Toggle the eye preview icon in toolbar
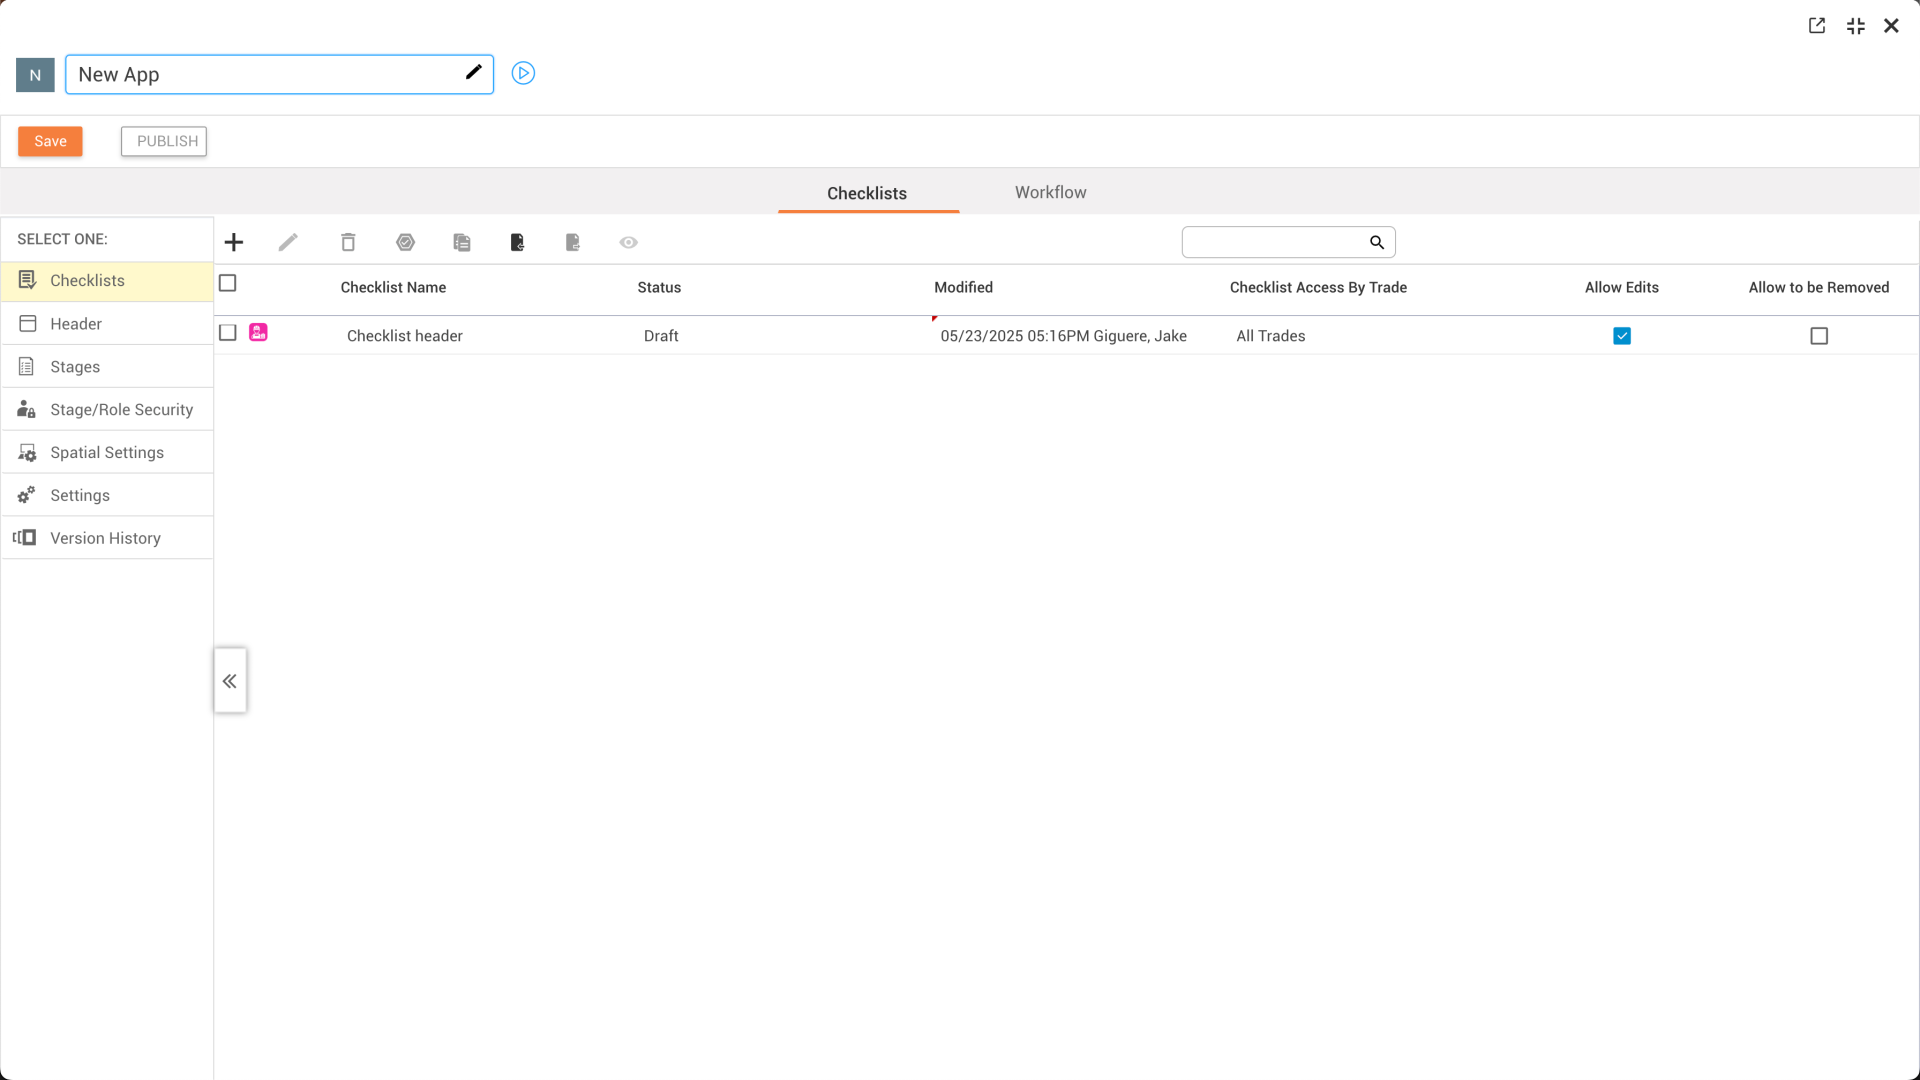This screenshot has width=1920, height=1080. coord(628,242)
